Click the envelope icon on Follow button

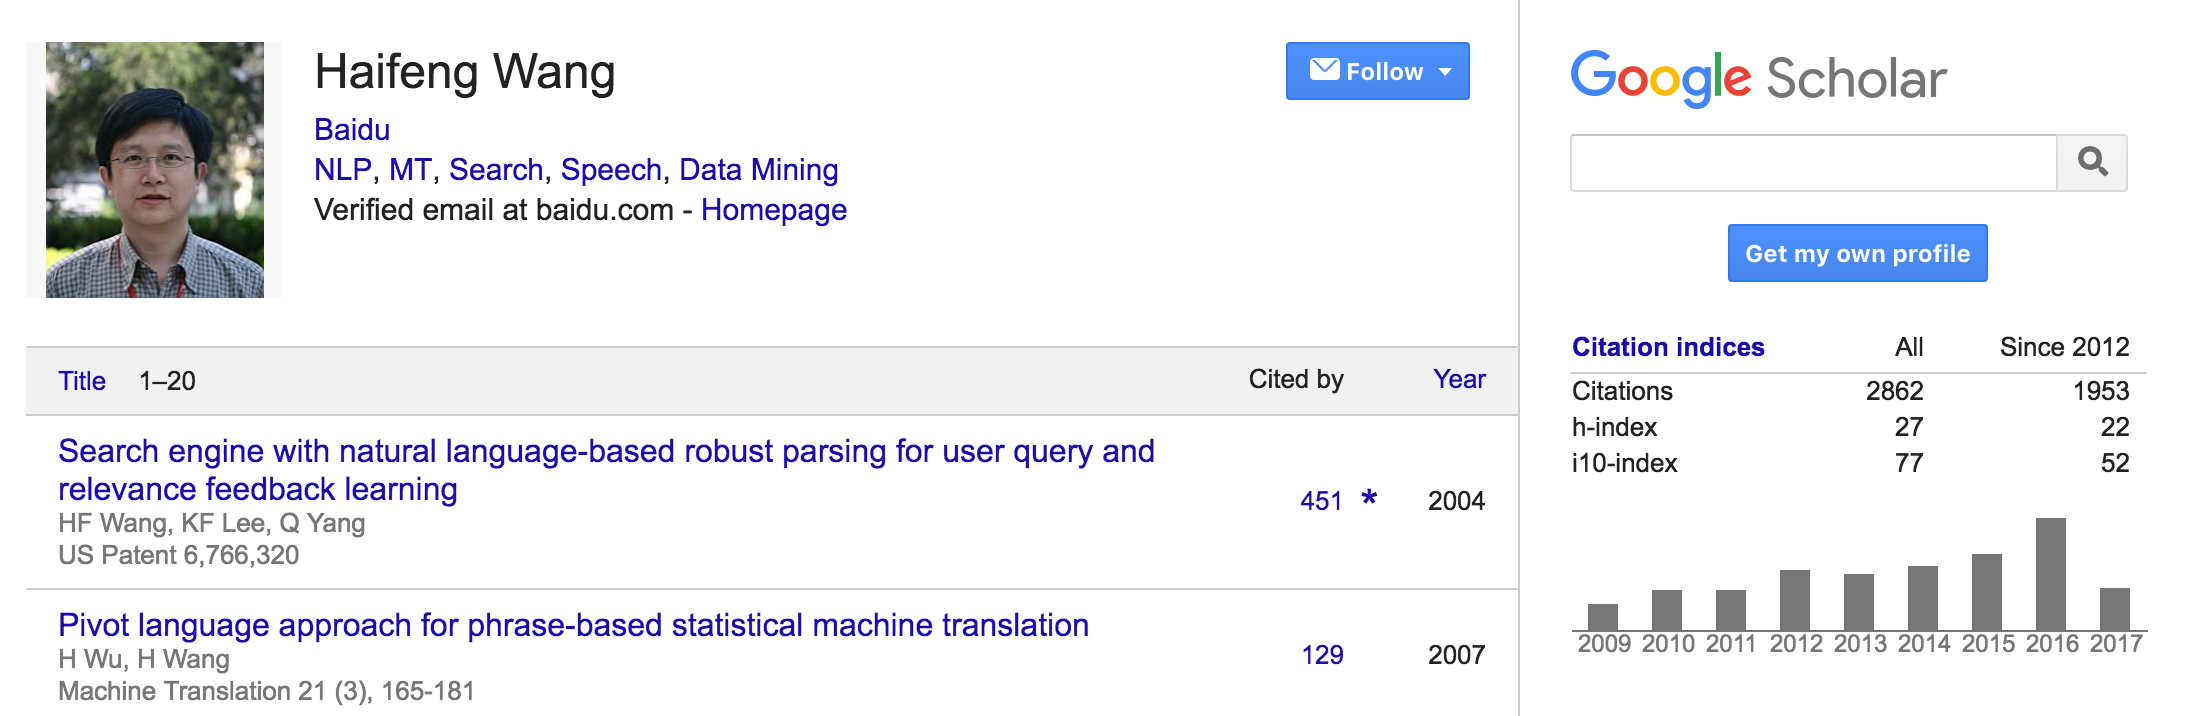coord(1324,70)
